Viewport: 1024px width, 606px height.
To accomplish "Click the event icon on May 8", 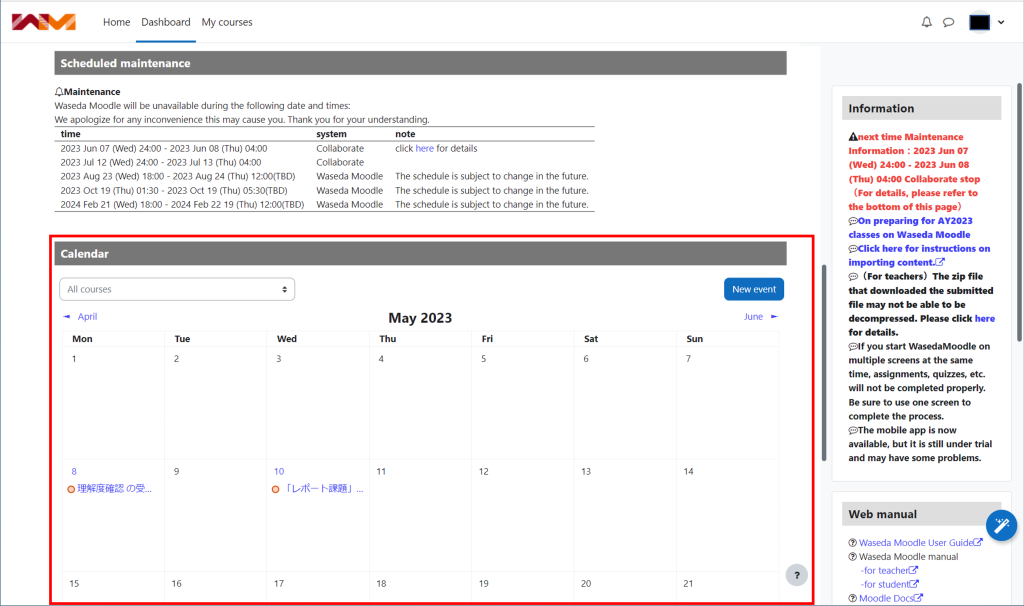I will click(x=69, y=489).
